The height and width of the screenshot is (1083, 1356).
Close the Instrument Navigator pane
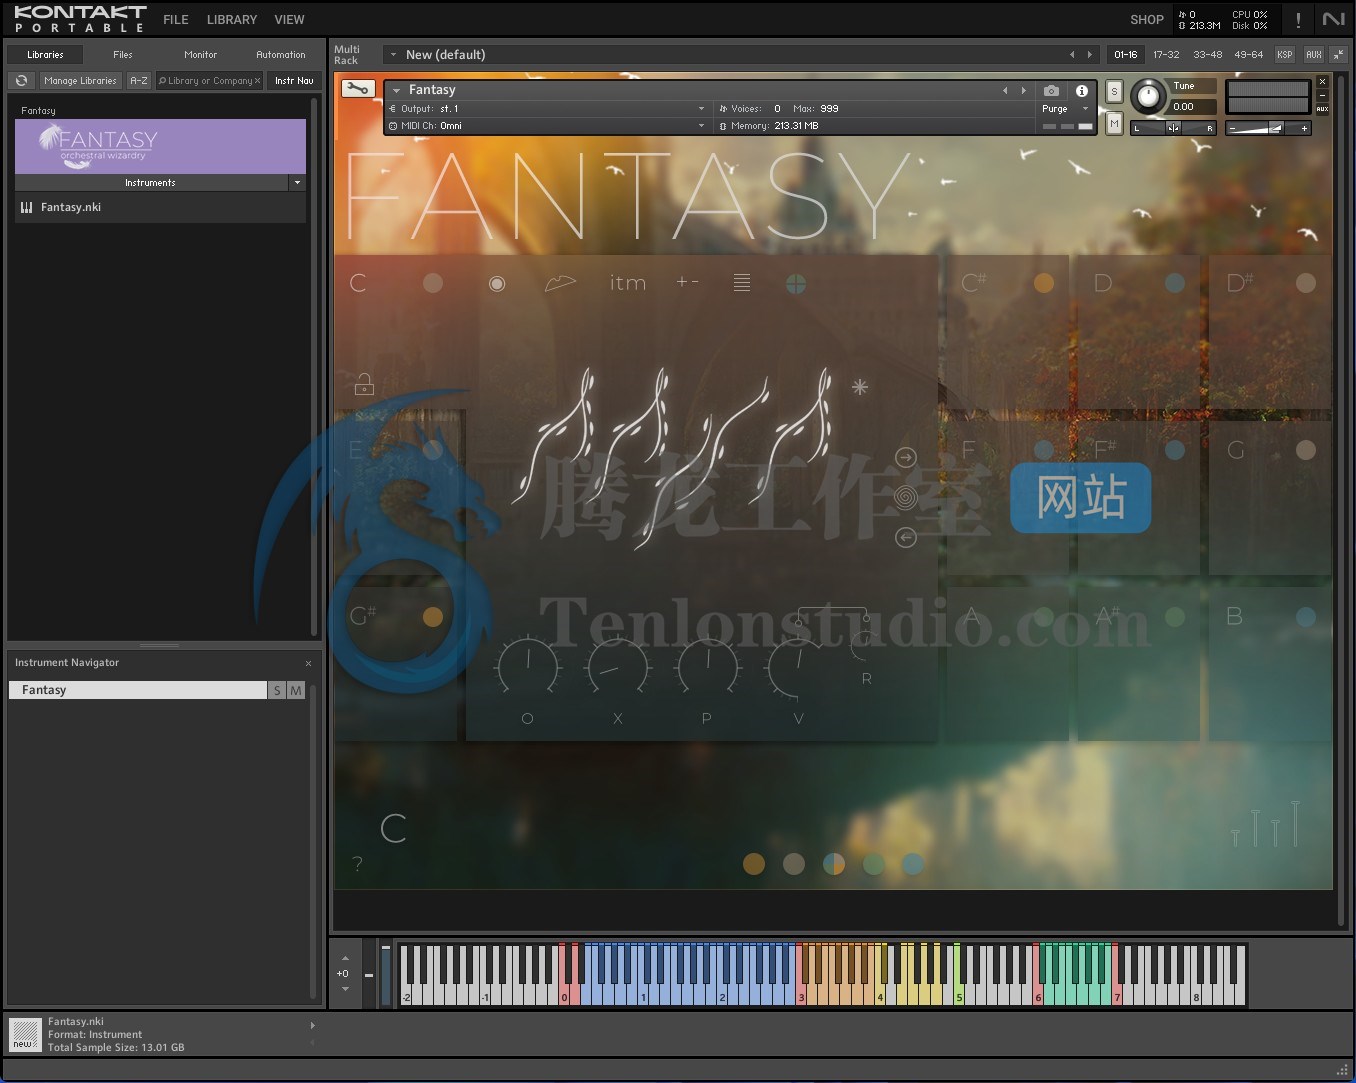tap(308, 663)
